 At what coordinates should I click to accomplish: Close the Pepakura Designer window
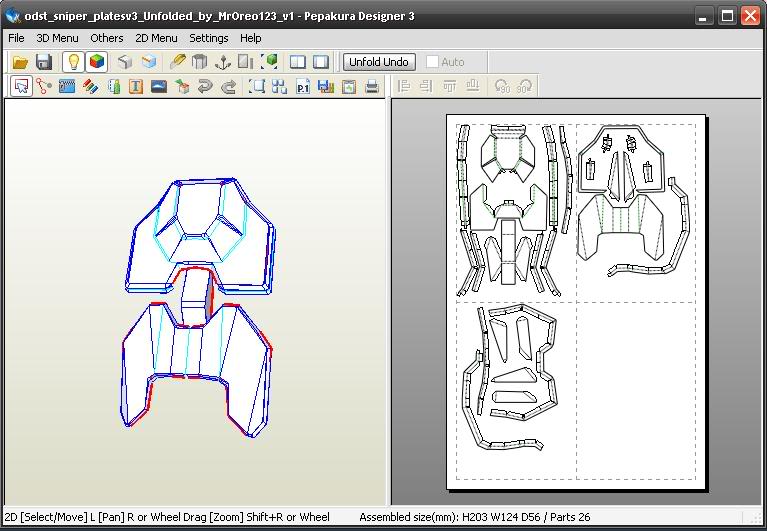tap(750, 16)
